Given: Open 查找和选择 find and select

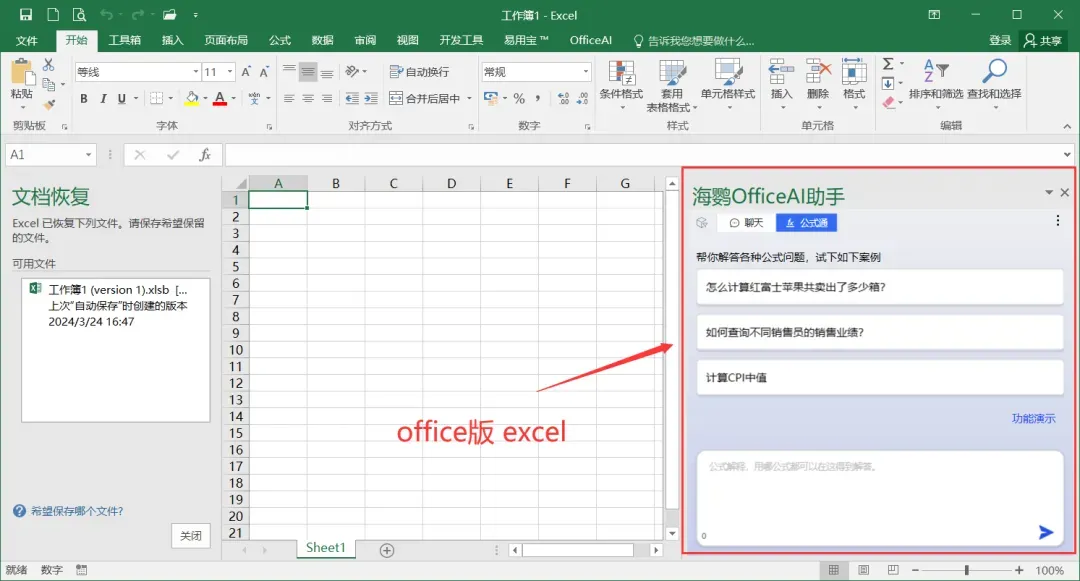Looking at the screenshot, I should pos(994,84).
